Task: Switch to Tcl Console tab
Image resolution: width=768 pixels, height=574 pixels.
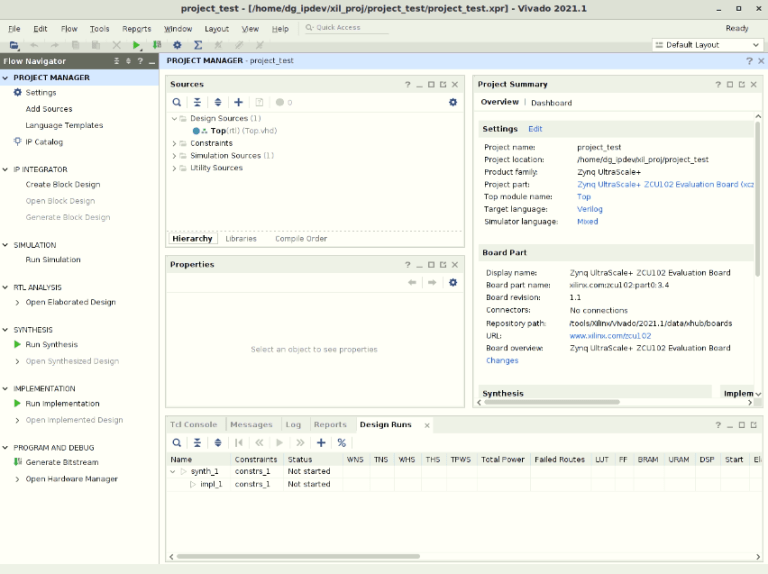Action: click(x=193, y=425)
